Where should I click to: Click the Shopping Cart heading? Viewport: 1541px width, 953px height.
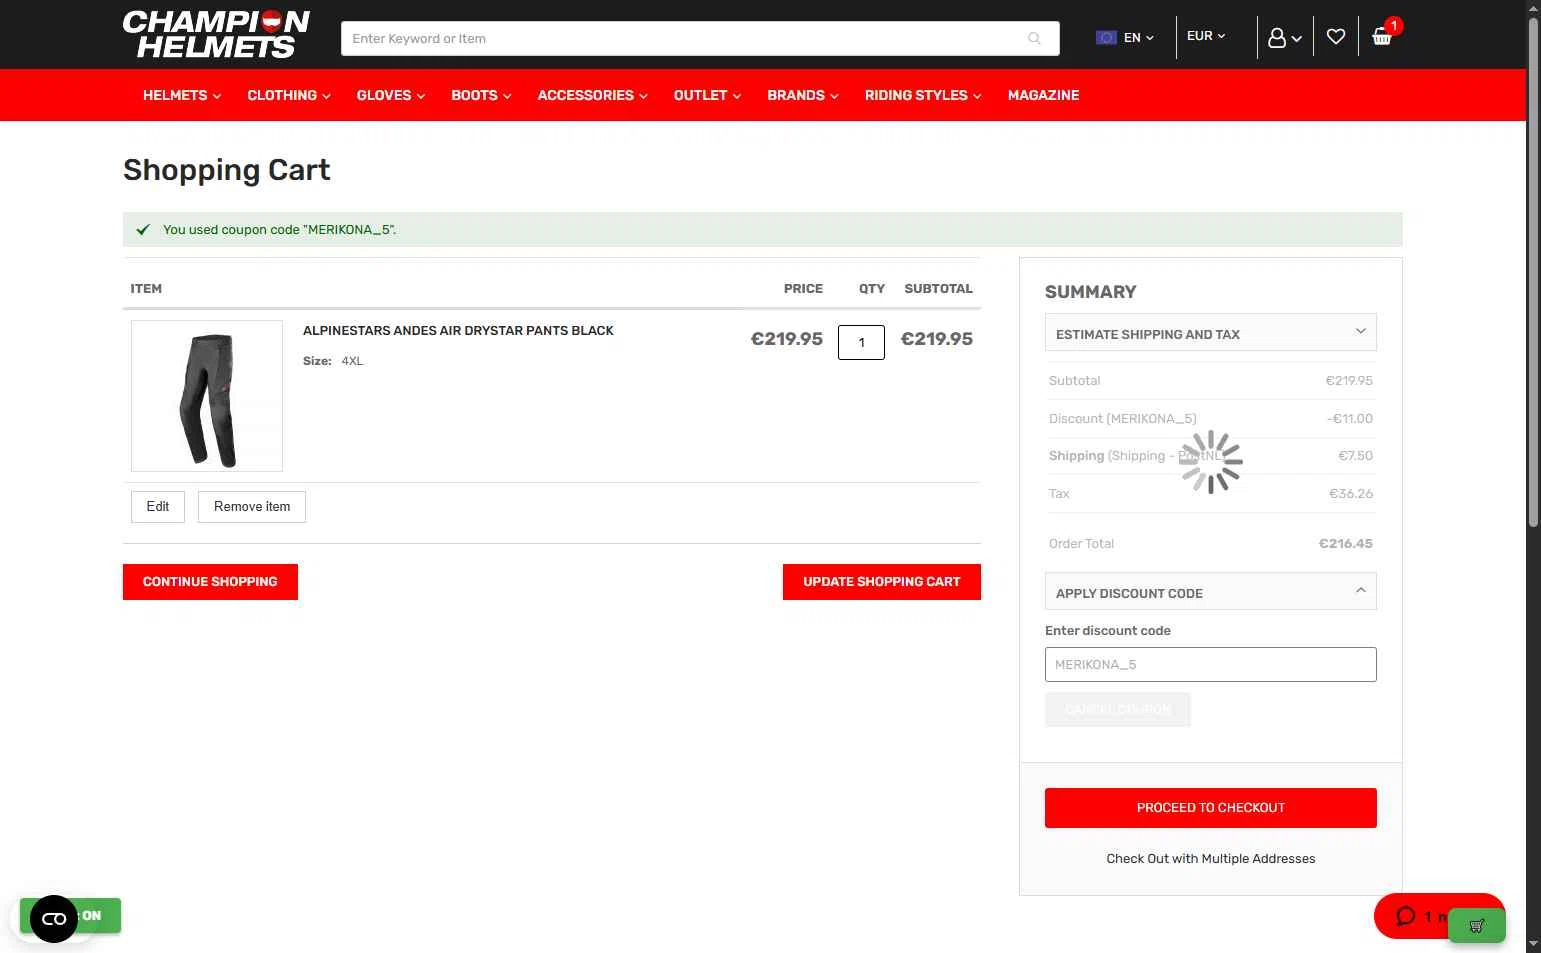tap(227, 170)
